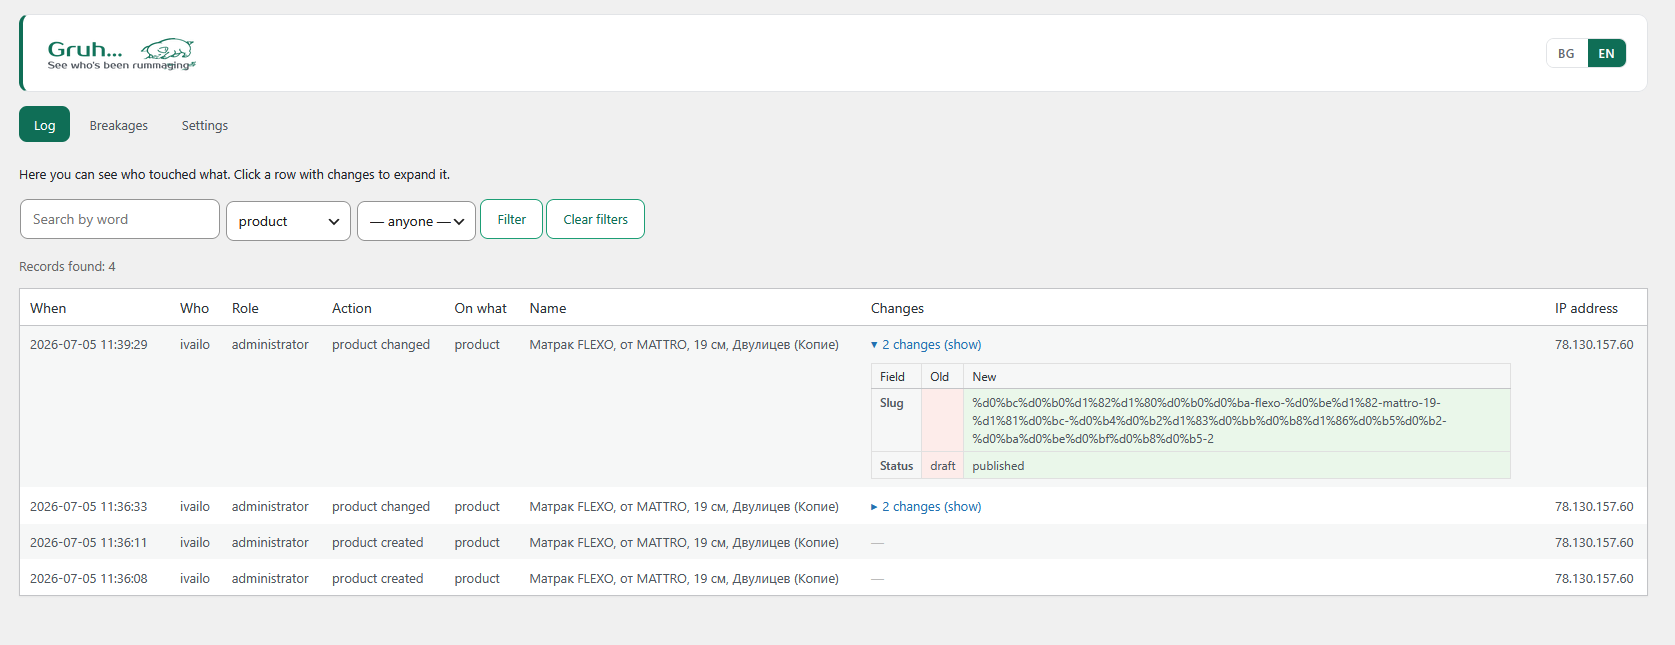1675x645 pixels.
Task: Click user ivailo in 11:36:33 row
Action: [195, 507]
